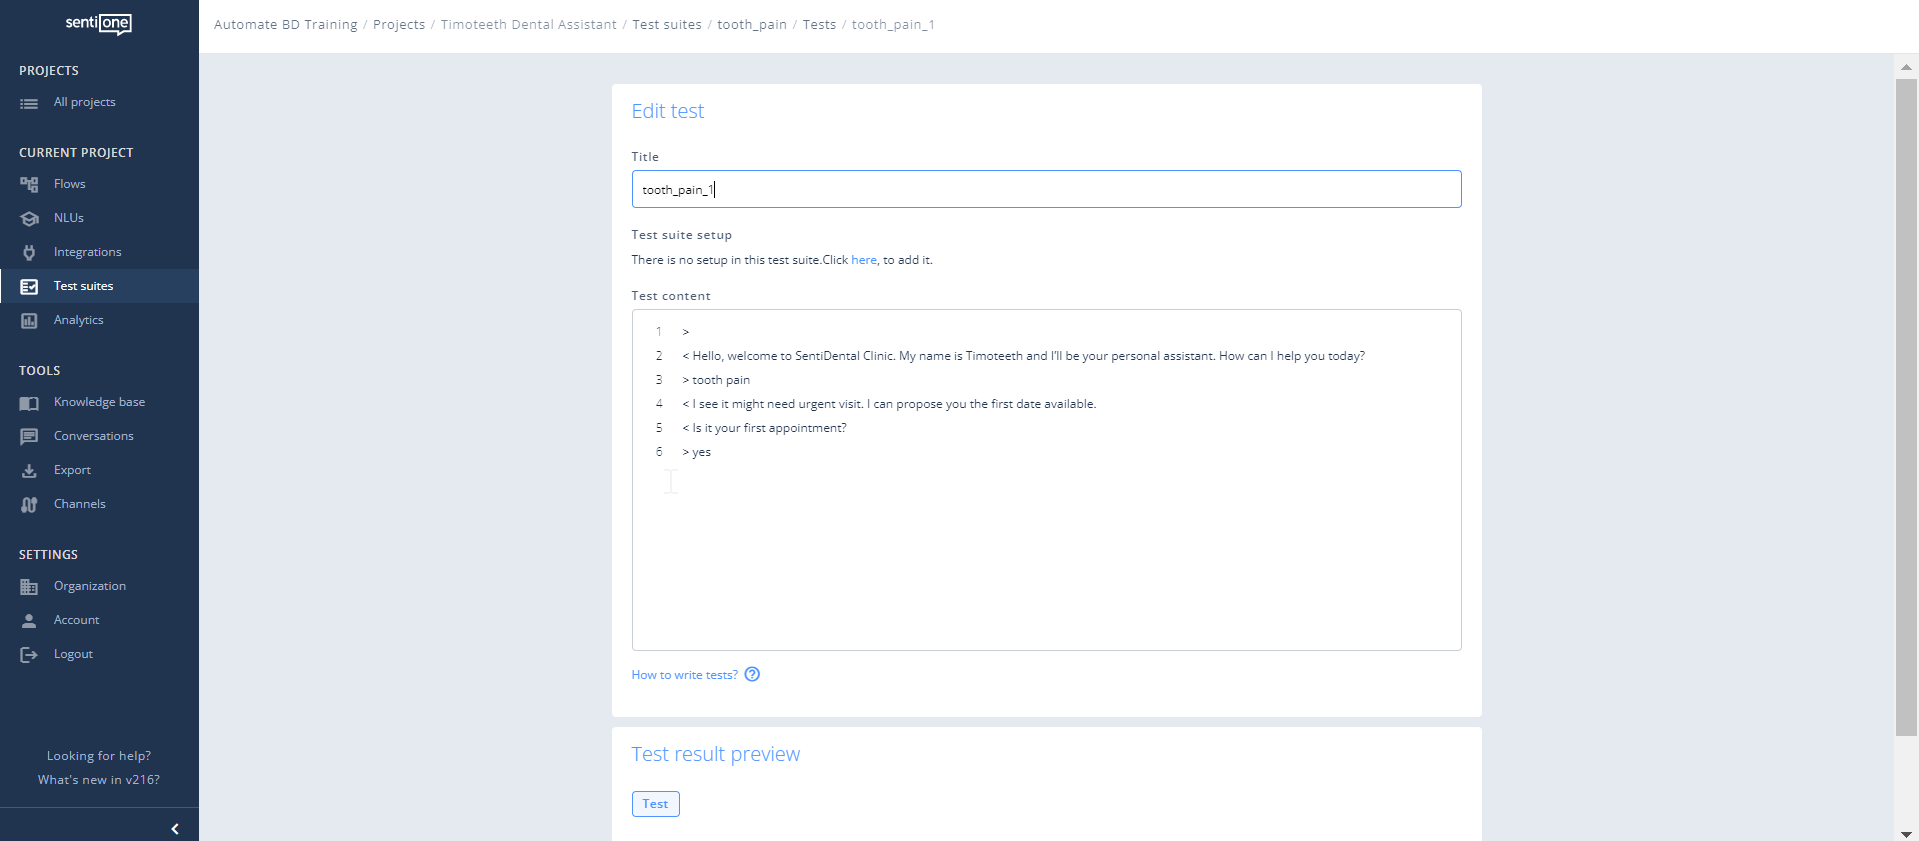
Task: Click the Test suites checklist icon
Action: pyautogui.click(x=29, y=287)
